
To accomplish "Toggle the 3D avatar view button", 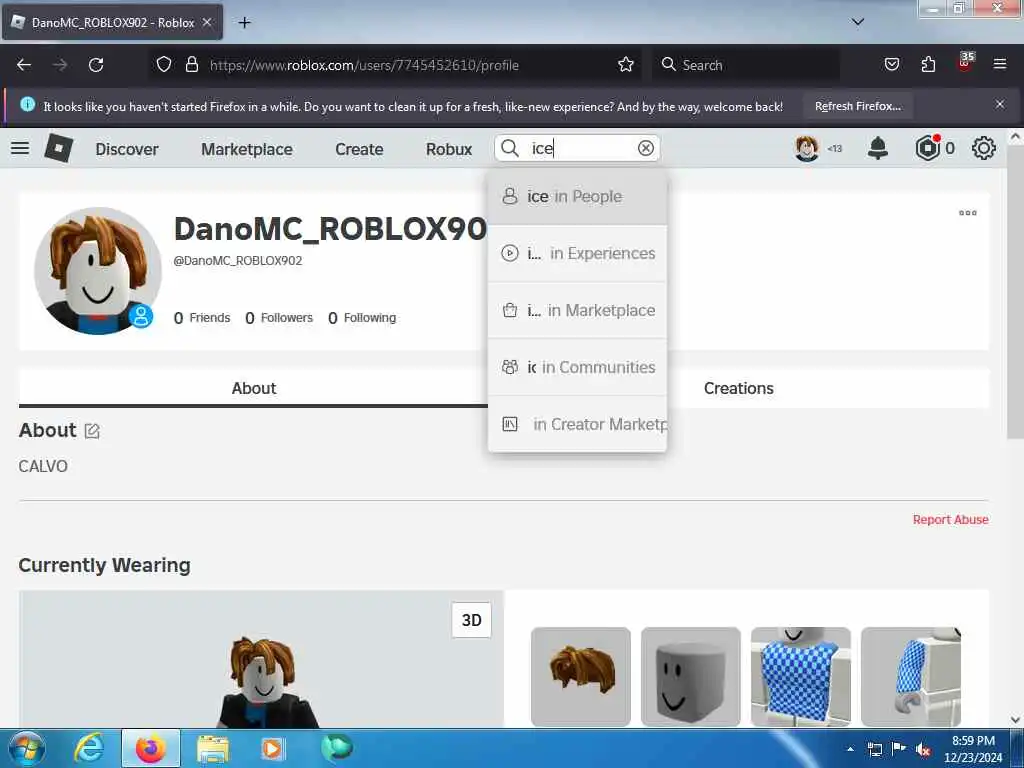I will [472, 620].
